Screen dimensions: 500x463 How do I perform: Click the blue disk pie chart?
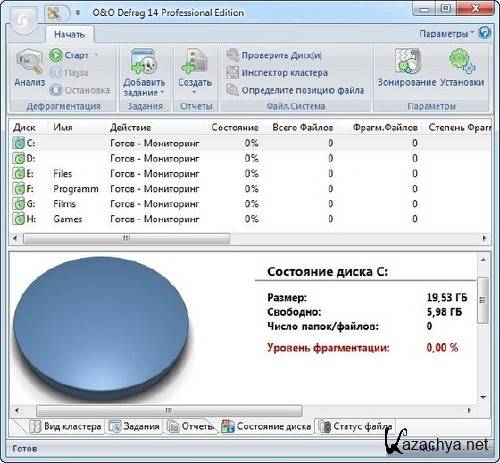pyautogui.click(x=101, y=328)
